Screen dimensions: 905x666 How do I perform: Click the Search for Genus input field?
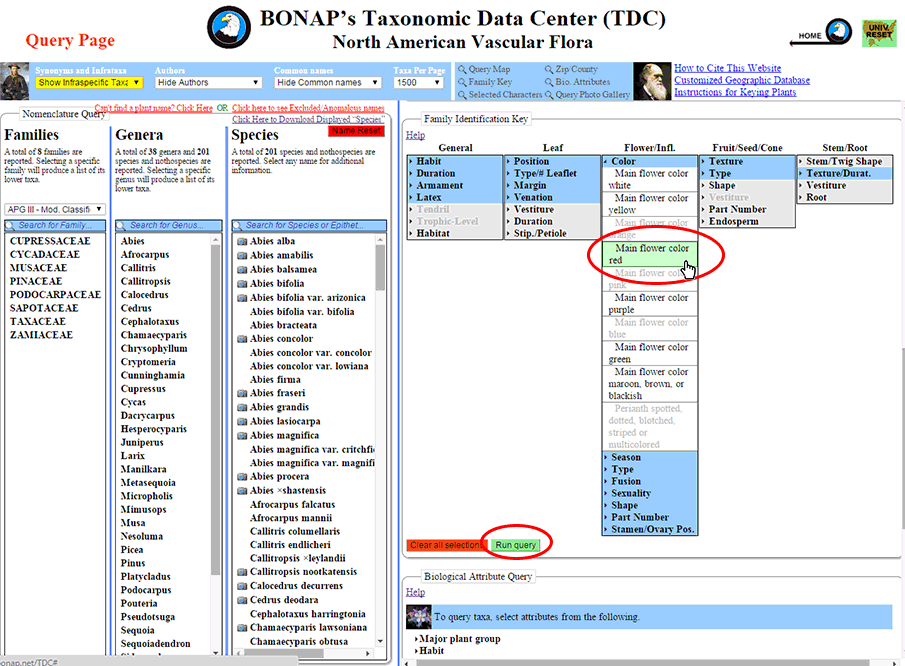169,226
